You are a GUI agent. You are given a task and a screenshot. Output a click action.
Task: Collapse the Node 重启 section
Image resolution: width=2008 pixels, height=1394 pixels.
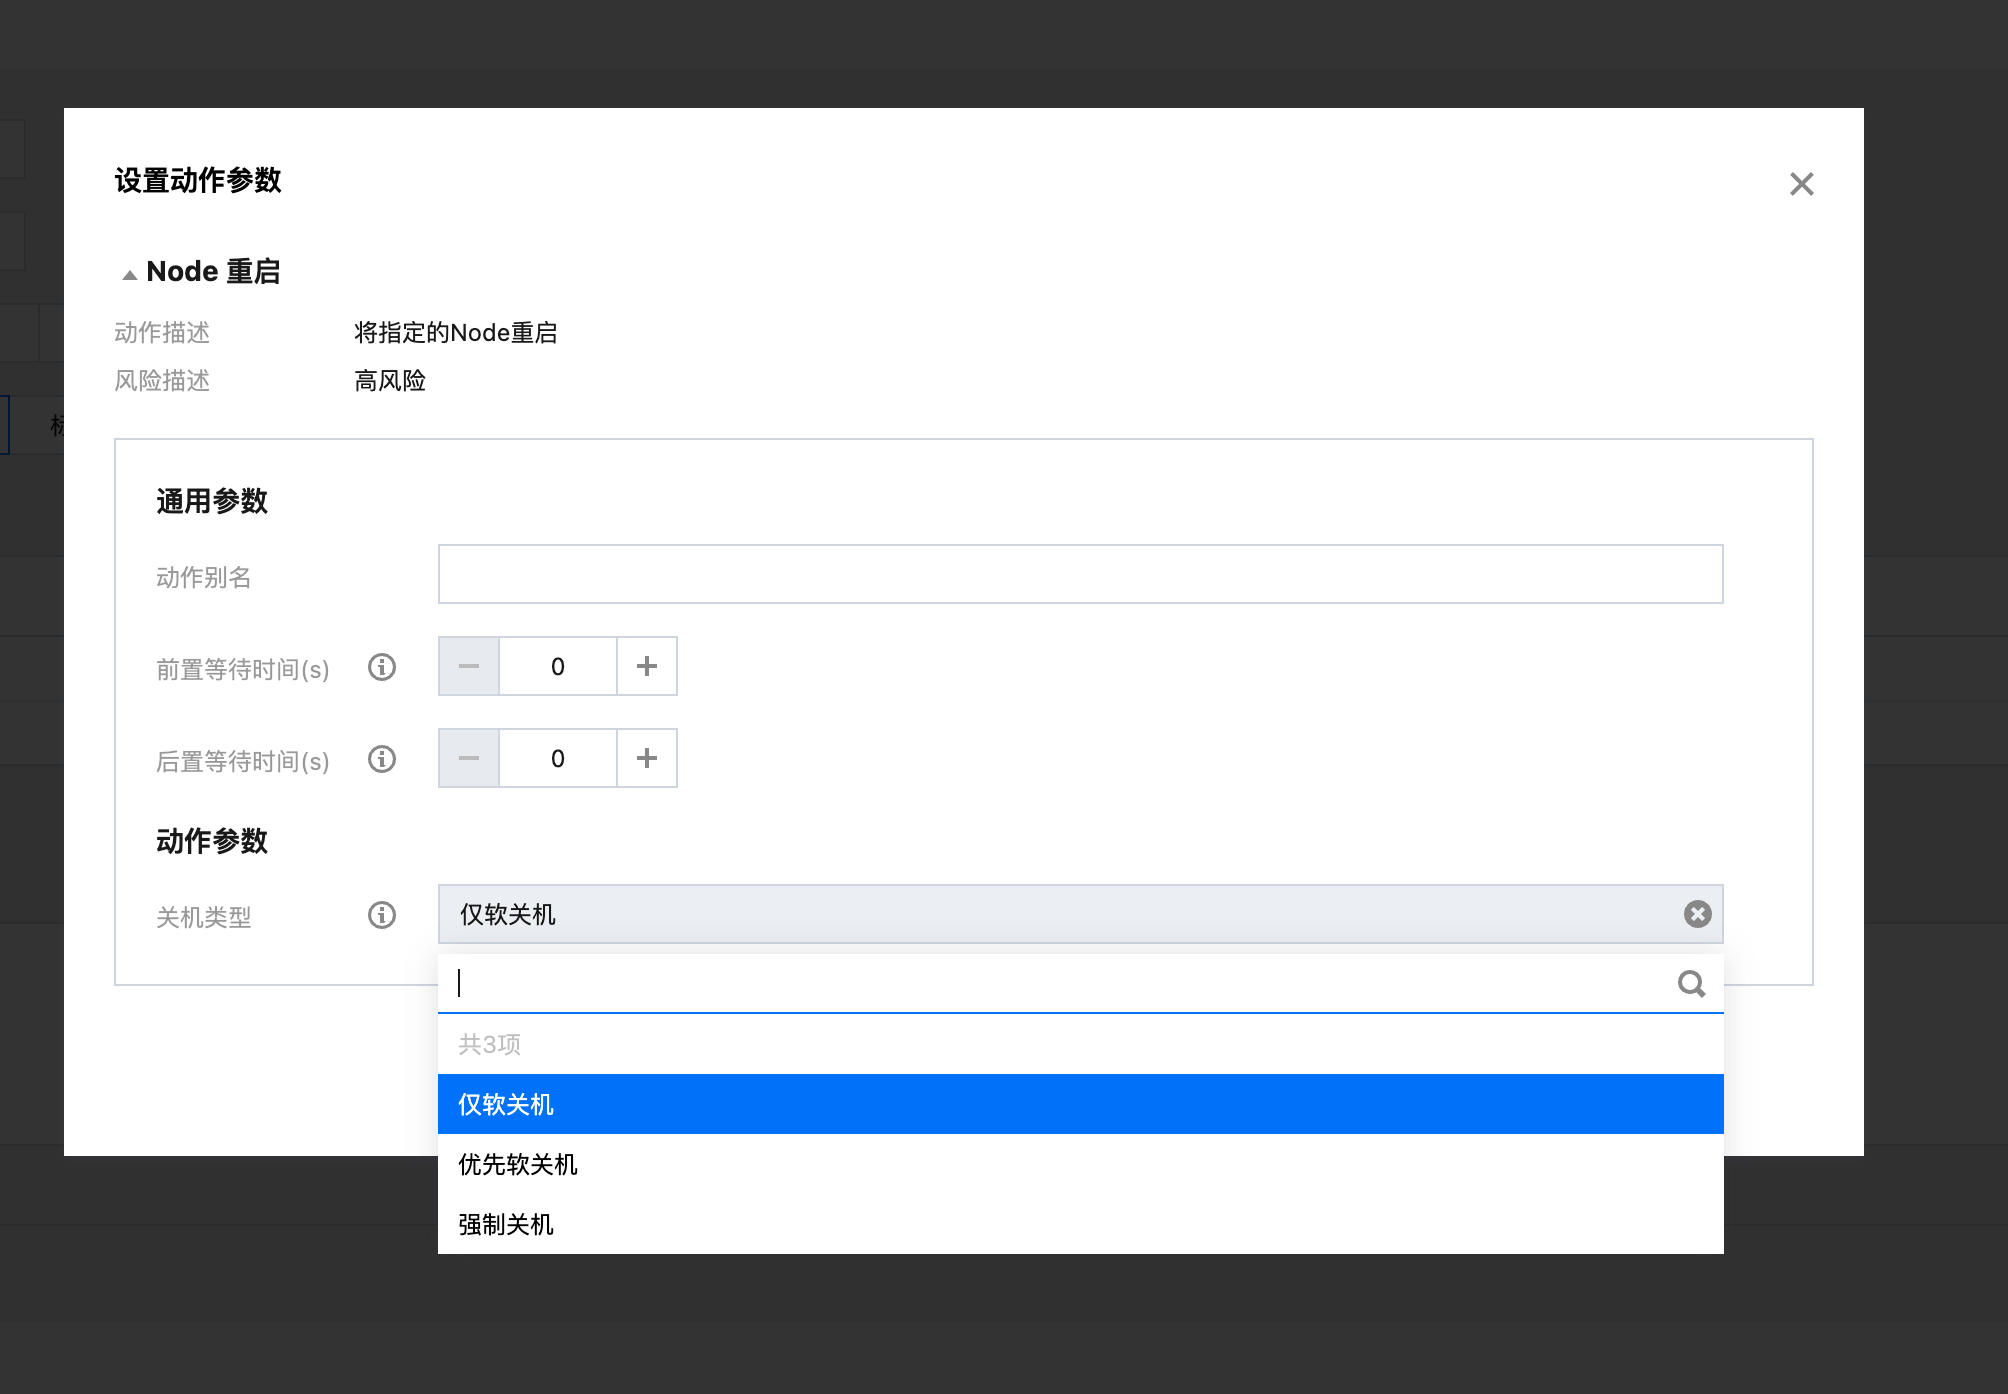pyautogui.click(x=130, y=274)
